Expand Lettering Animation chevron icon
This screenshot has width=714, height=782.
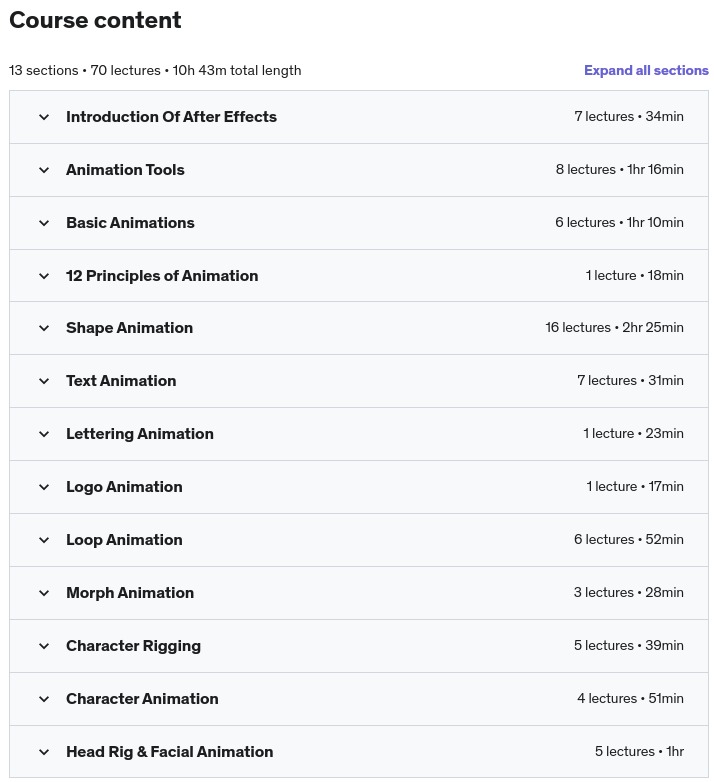(44, 434)
